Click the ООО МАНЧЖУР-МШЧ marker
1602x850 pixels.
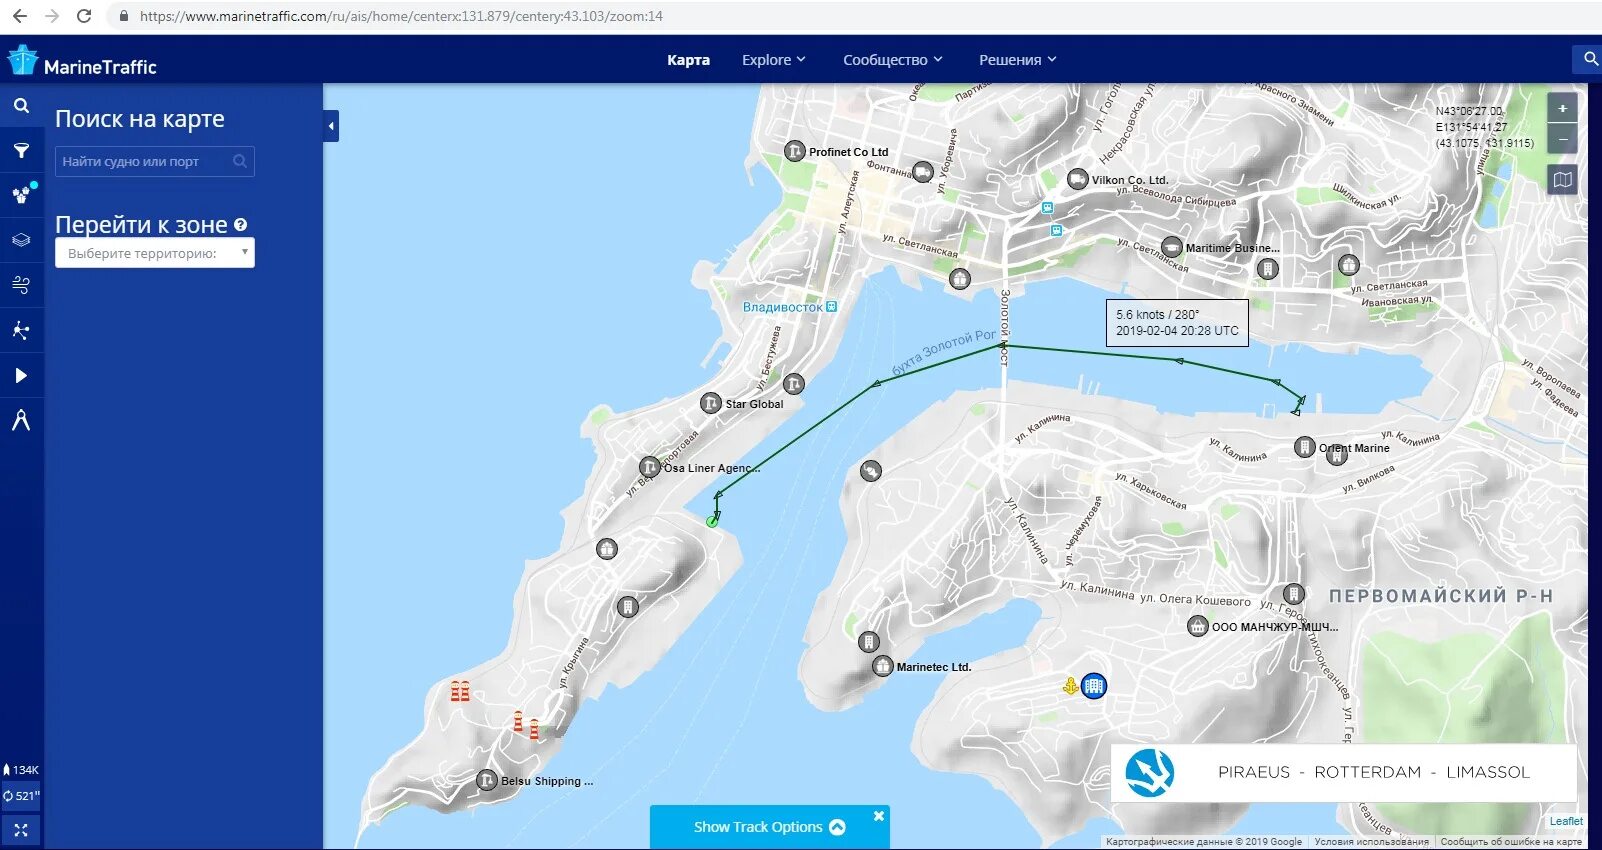[1197, 626]
